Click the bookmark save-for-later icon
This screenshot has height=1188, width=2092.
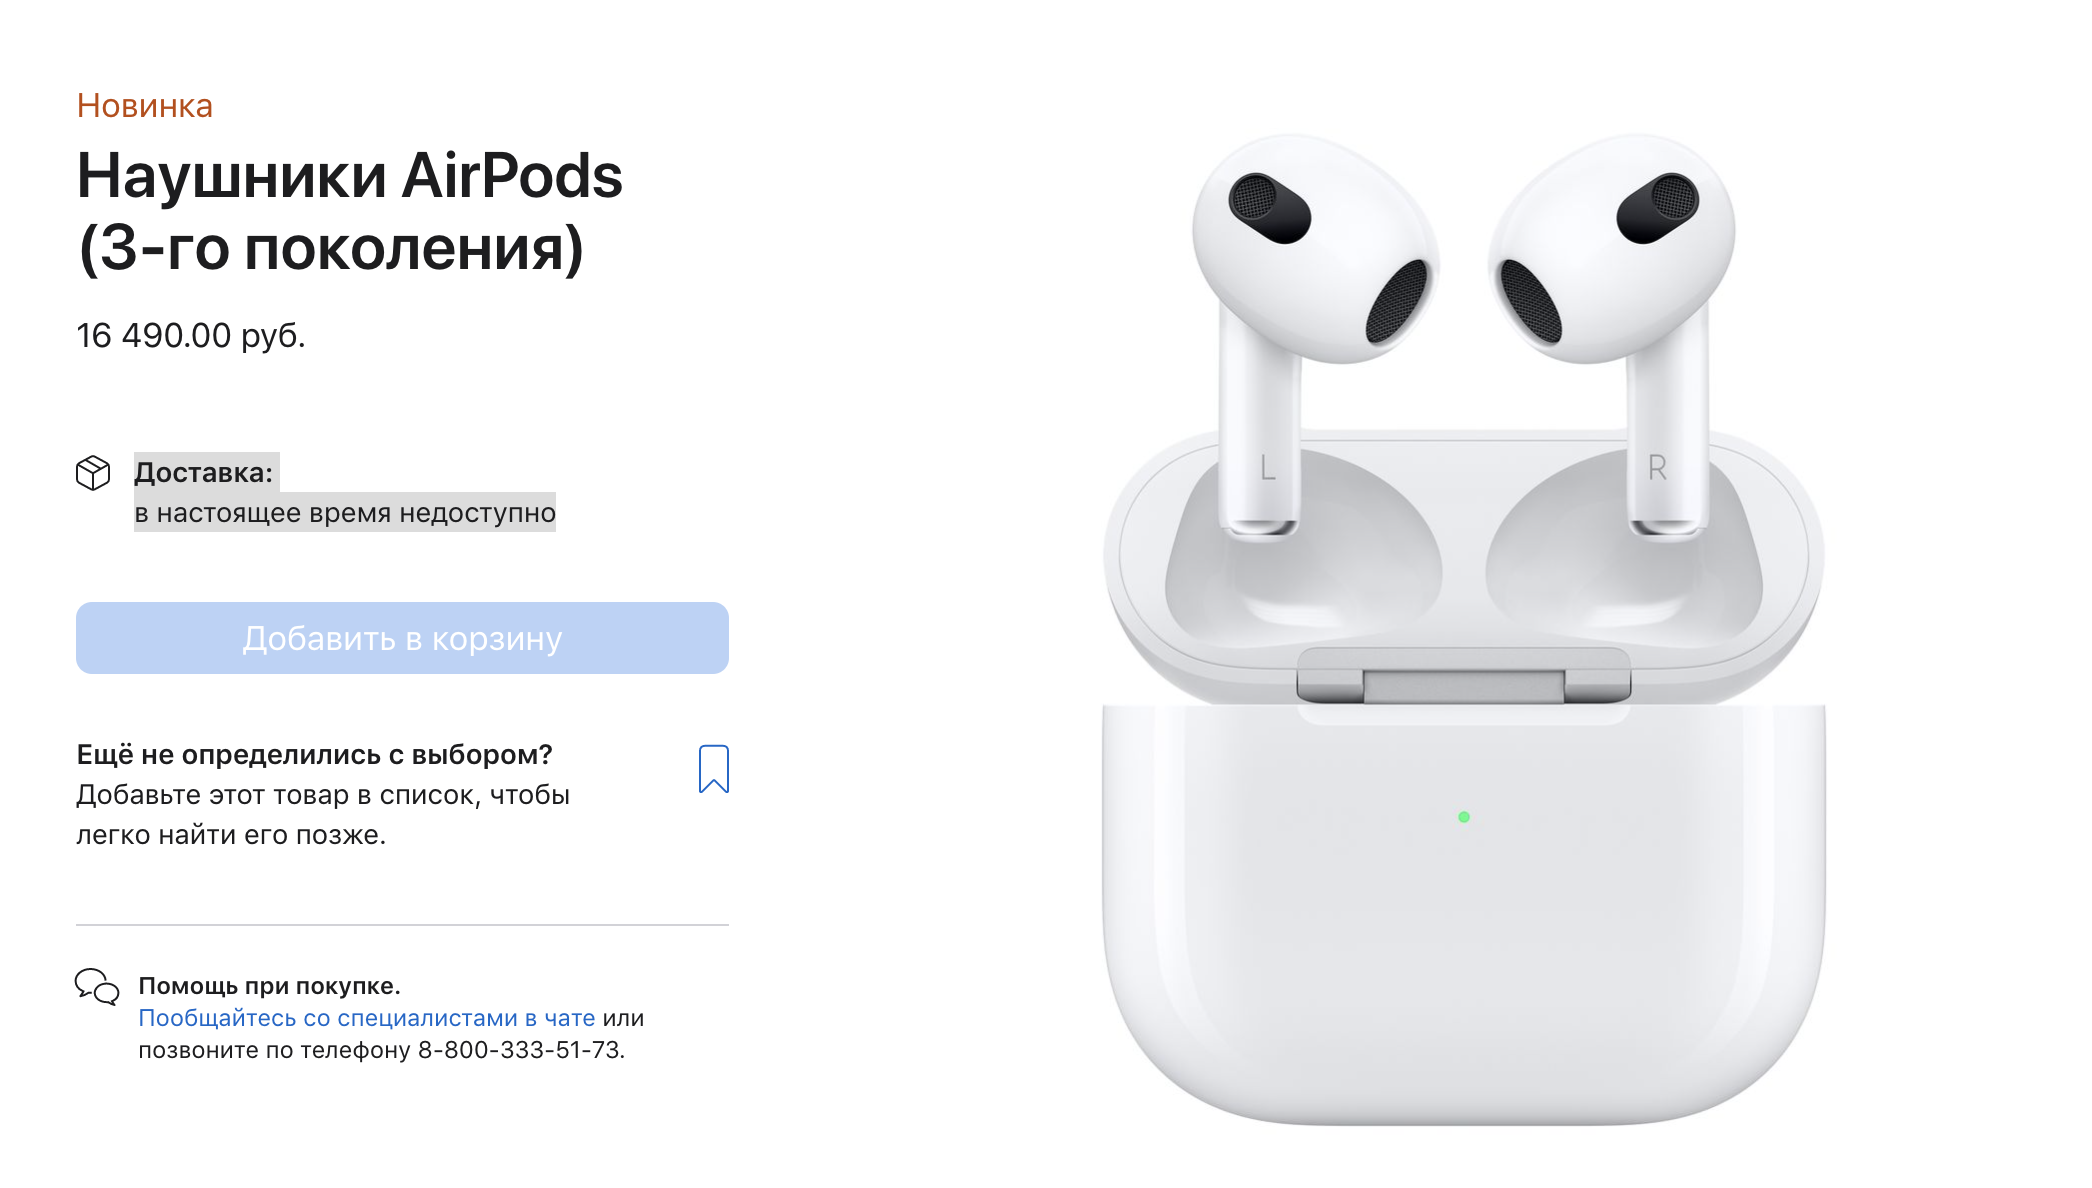(x=713, y=769)
